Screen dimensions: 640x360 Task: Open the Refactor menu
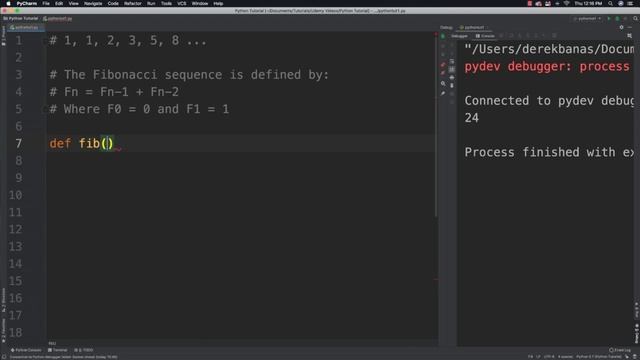(133, 3)
